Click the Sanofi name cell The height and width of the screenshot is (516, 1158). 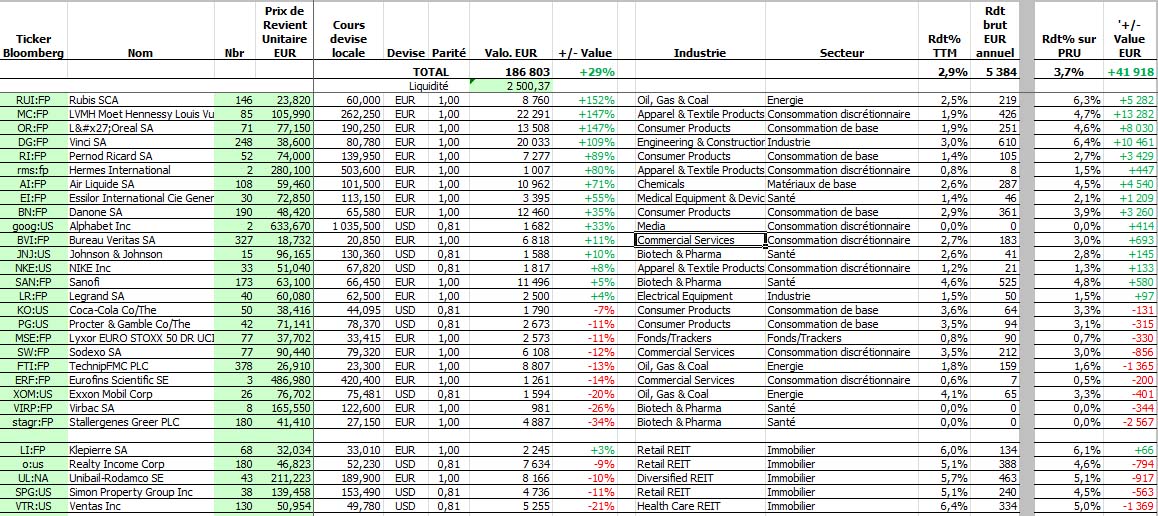click(140, 282)
